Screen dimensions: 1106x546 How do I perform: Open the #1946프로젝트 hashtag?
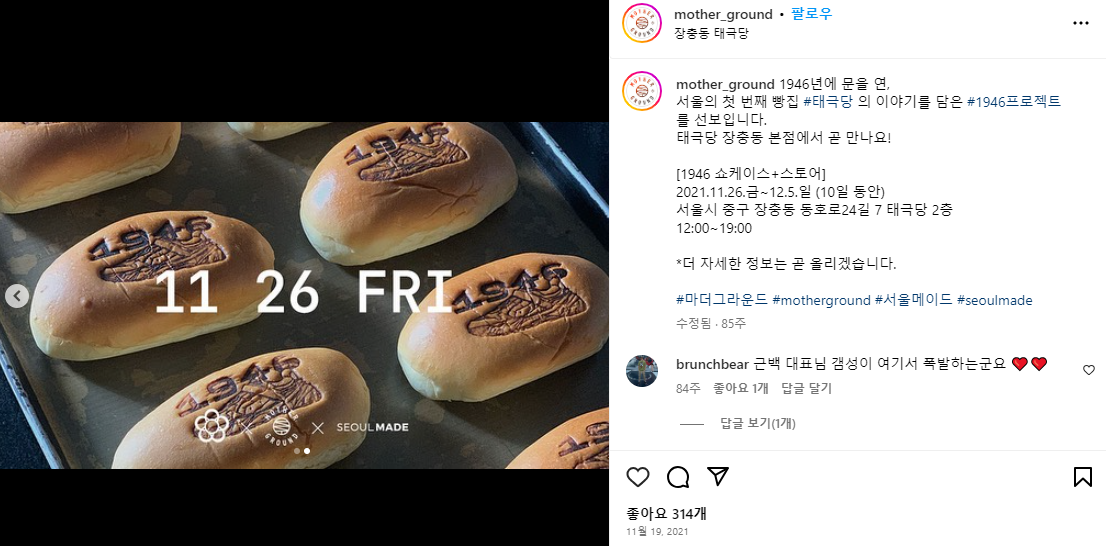[1014, 101]
